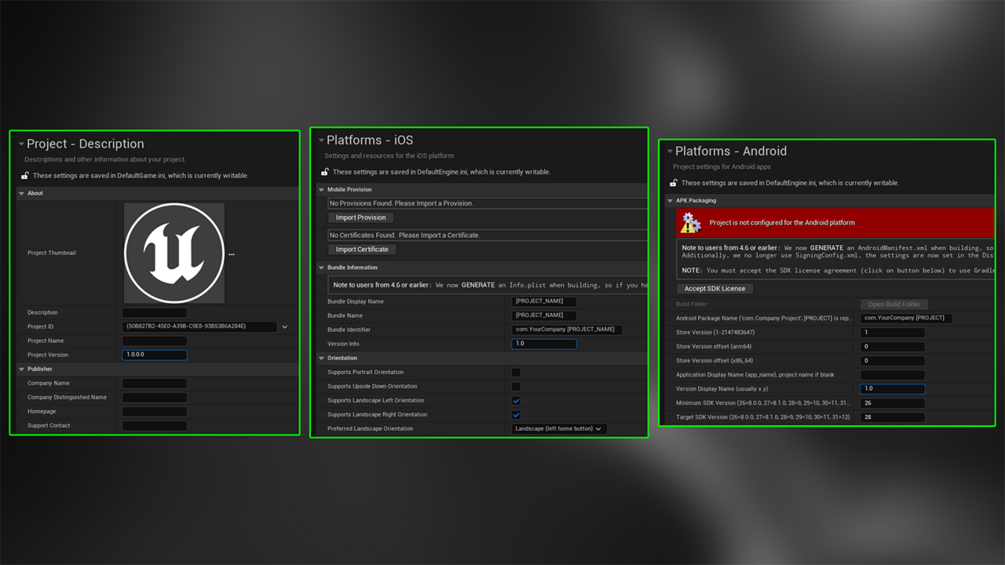Click the Project Version field showing 1.0.0.0
The height and width of the screenshot is (565, 1005).
click(x=154, y=355)
